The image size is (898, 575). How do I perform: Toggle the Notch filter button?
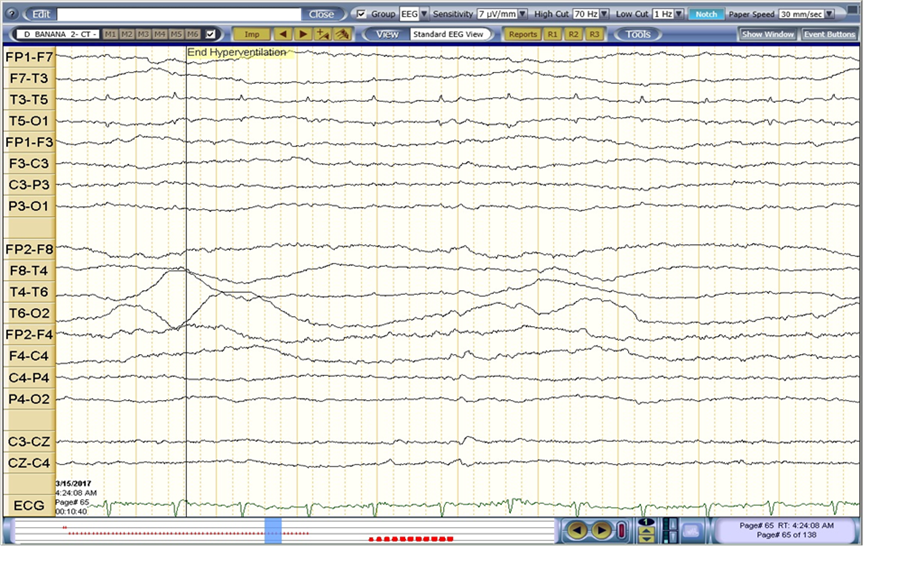pyautogui.click(x=706, y=14)
